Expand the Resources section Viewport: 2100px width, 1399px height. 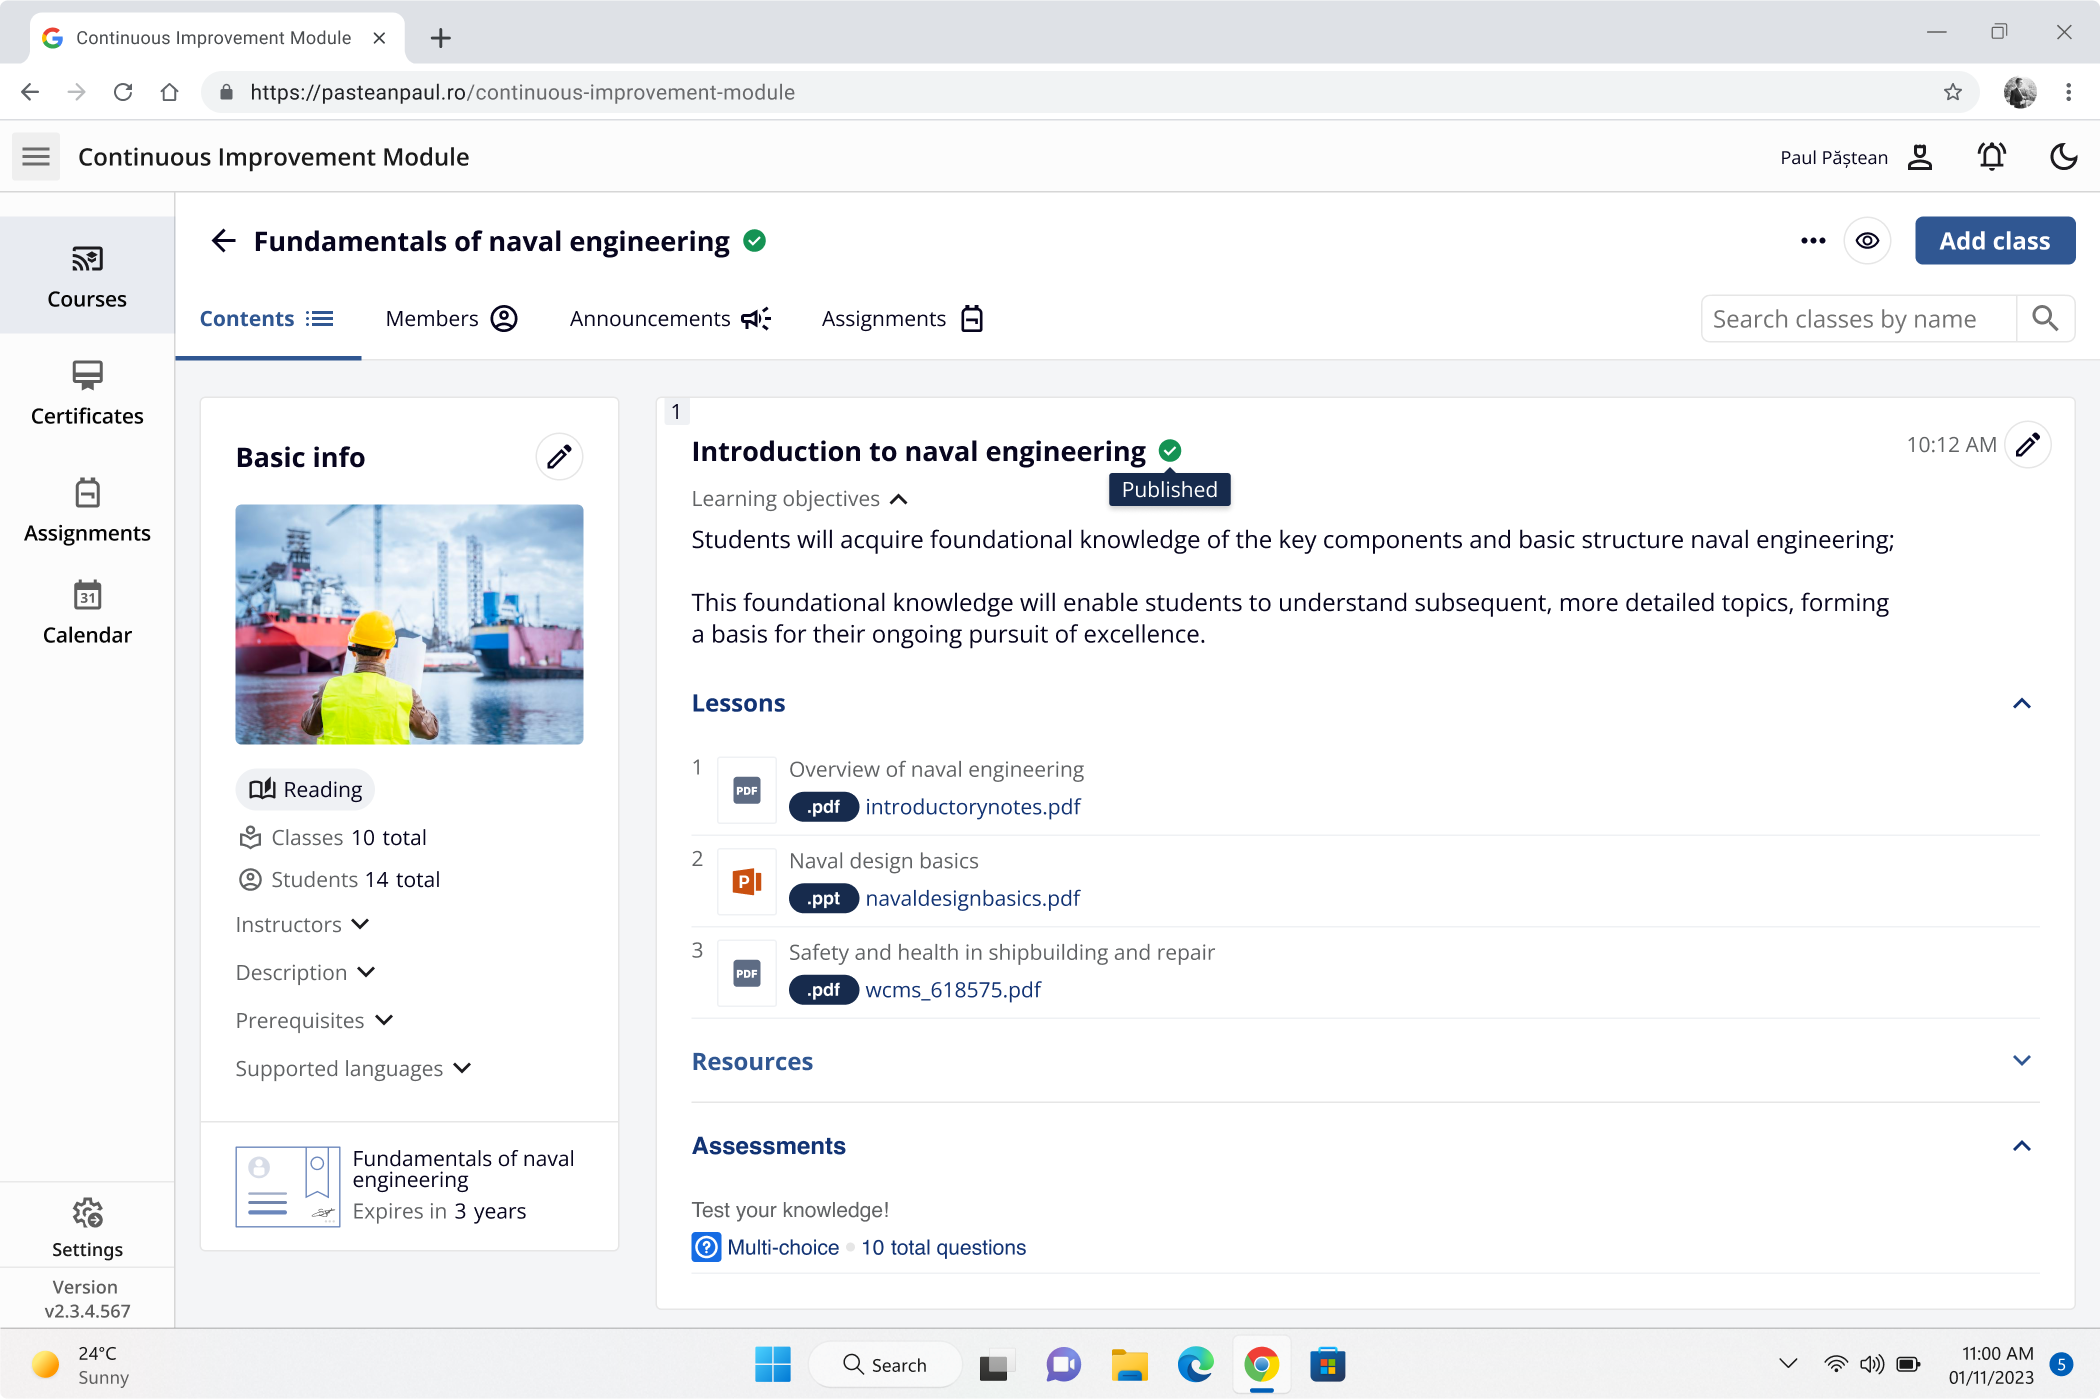pyautogui.click(x=2021, y=1061)
